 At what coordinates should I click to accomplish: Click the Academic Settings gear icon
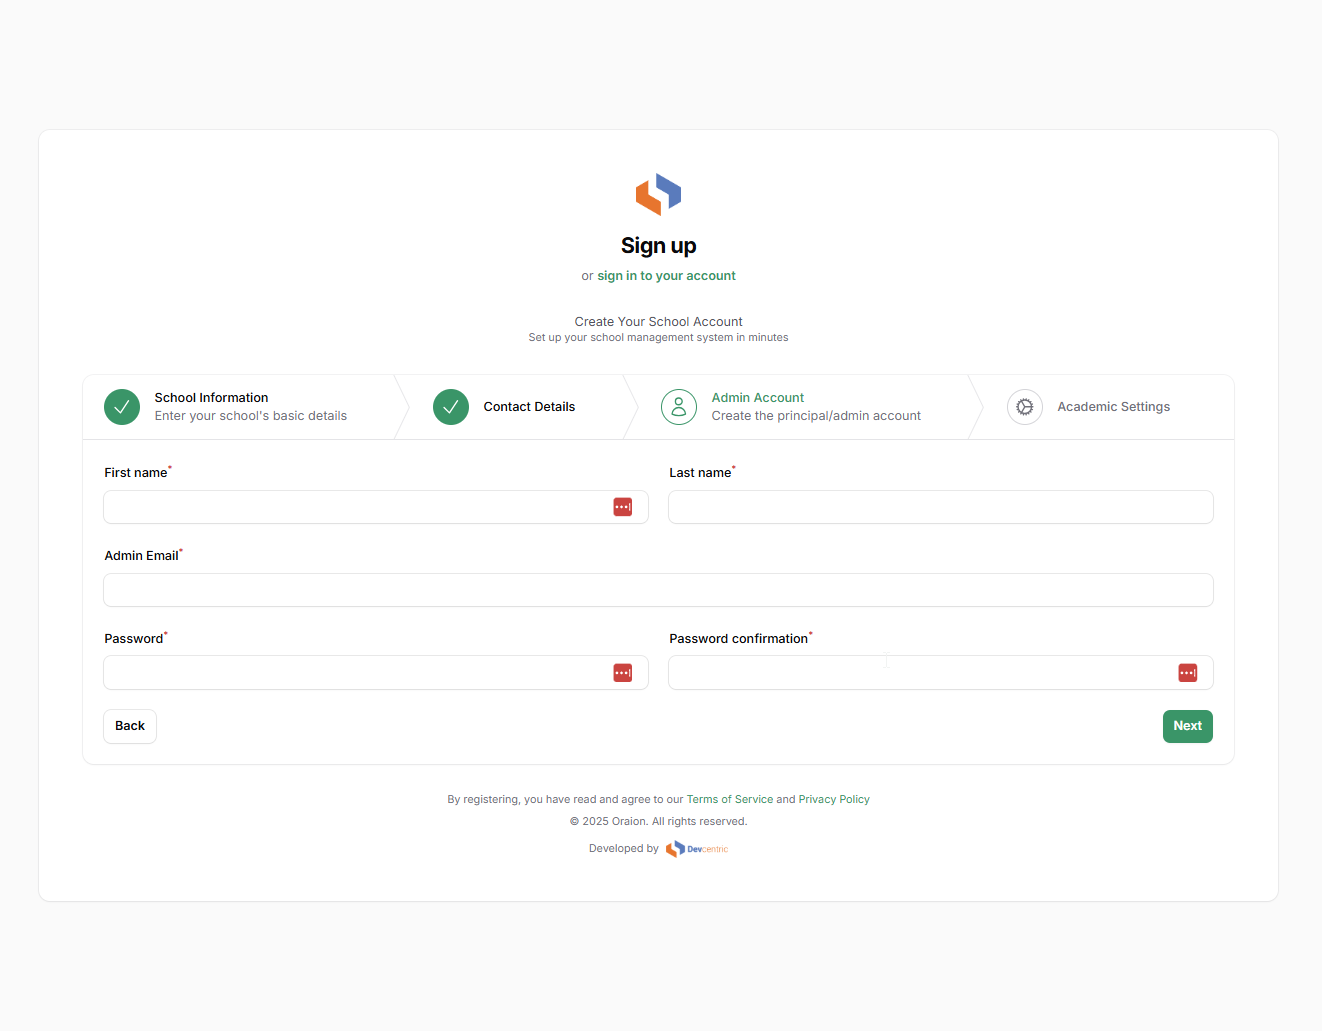coord(1025,407)
